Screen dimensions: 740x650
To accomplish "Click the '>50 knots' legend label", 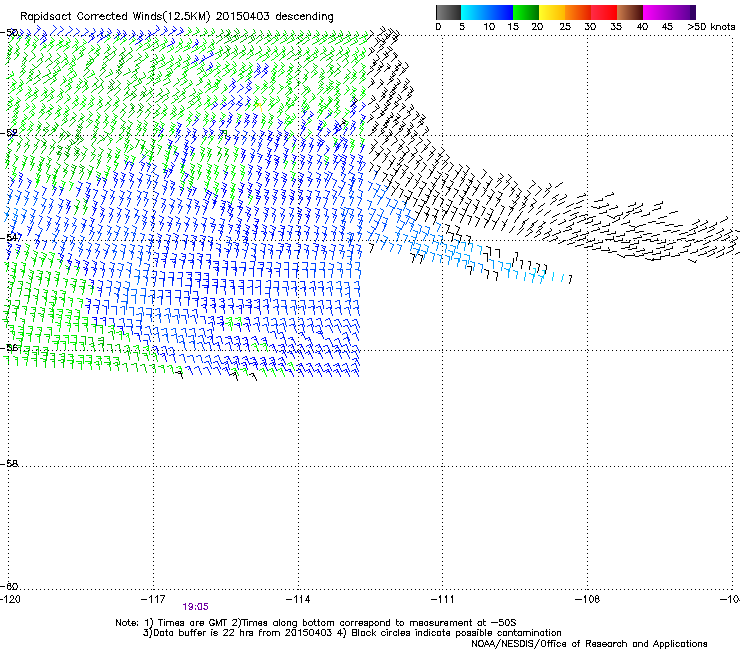I will click(711, 26).
